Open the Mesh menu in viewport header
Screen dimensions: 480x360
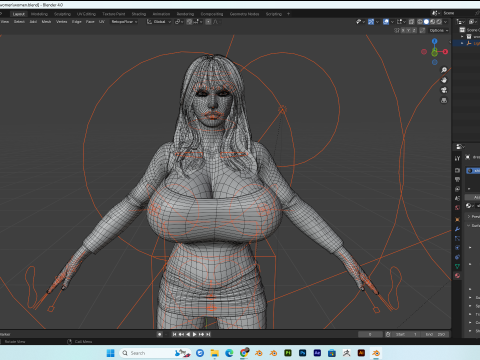click(x=46, y=22)
